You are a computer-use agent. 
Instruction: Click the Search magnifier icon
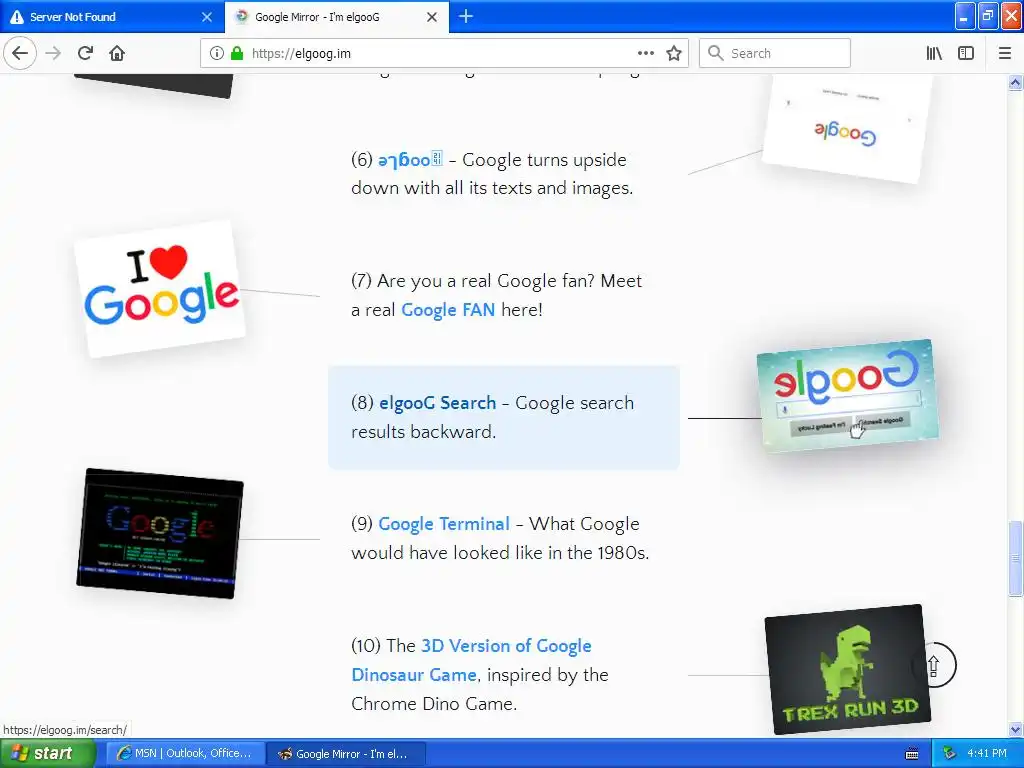(716, 53)
